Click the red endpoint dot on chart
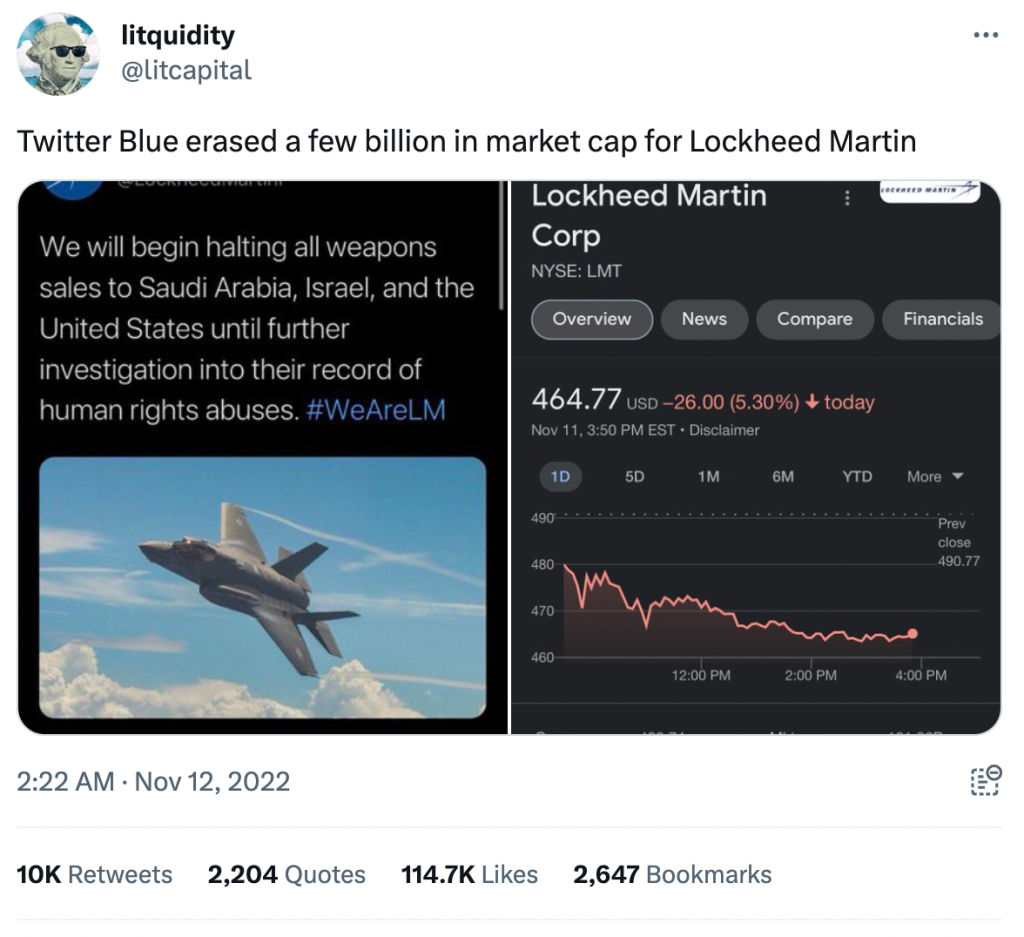The width and height of the screenshot is (1024, 937). coord(912,633)
